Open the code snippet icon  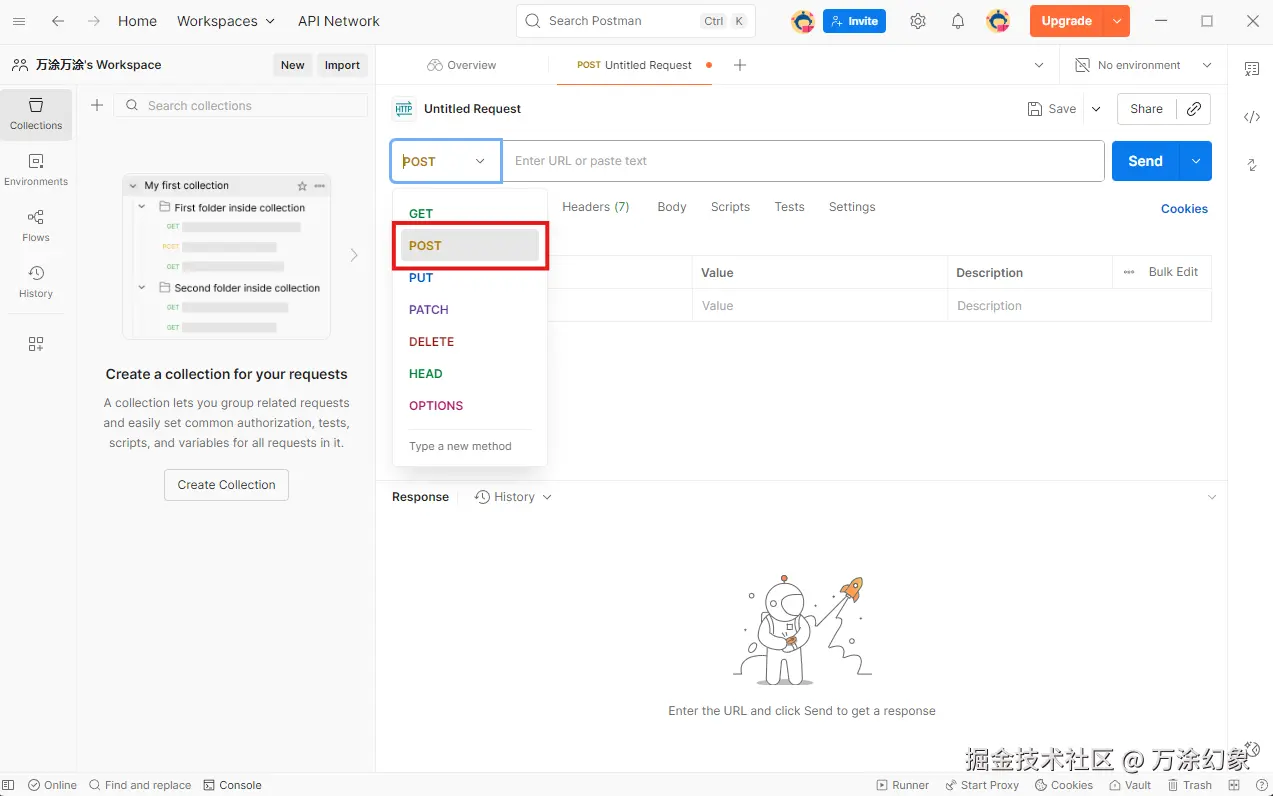click(1252, 117)
